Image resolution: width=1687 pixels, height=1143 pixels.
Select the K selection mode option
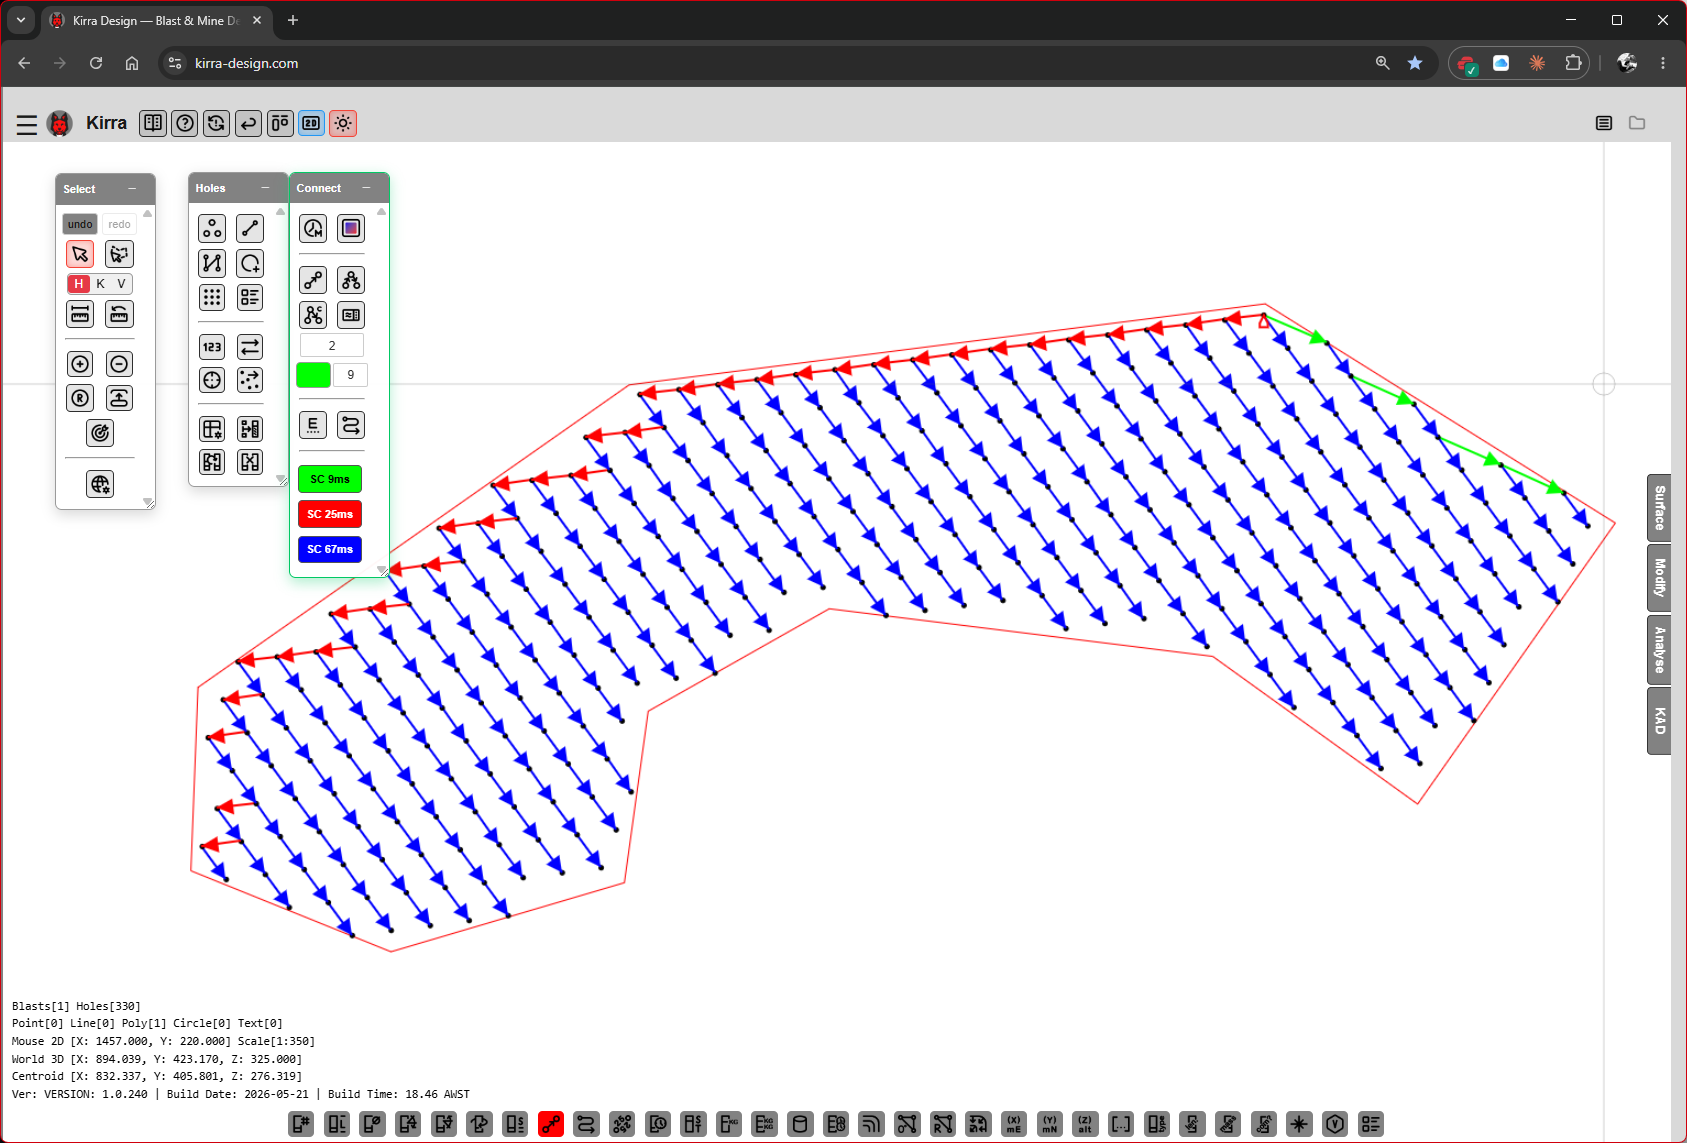pyautogui.click(x=101, y=284)
